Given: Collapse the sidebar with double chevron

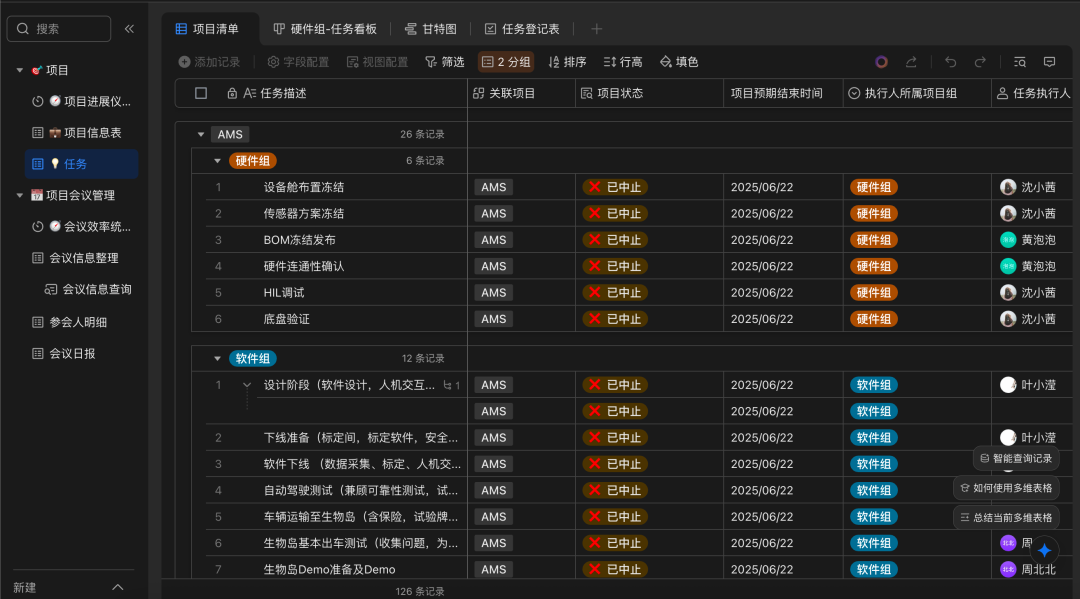Looking at the screenshot, I should [129, 29].
